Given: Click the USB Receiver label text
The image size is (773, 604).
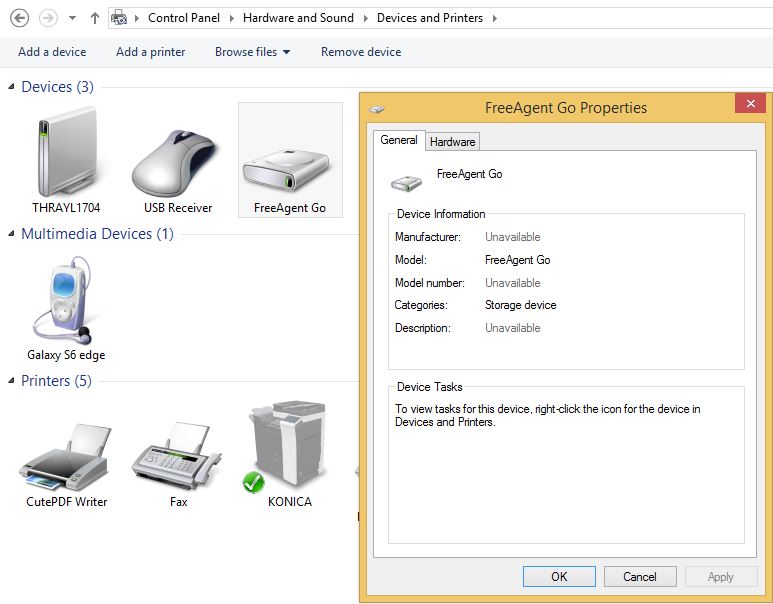Looking at the screenshot, I should 178,208.
